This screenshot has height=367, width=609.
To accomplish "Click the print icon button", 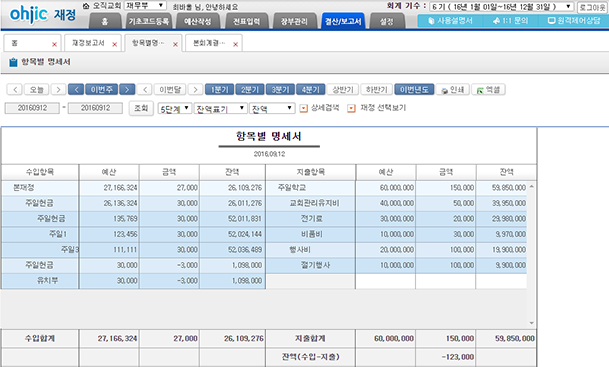I will [452, 90].
